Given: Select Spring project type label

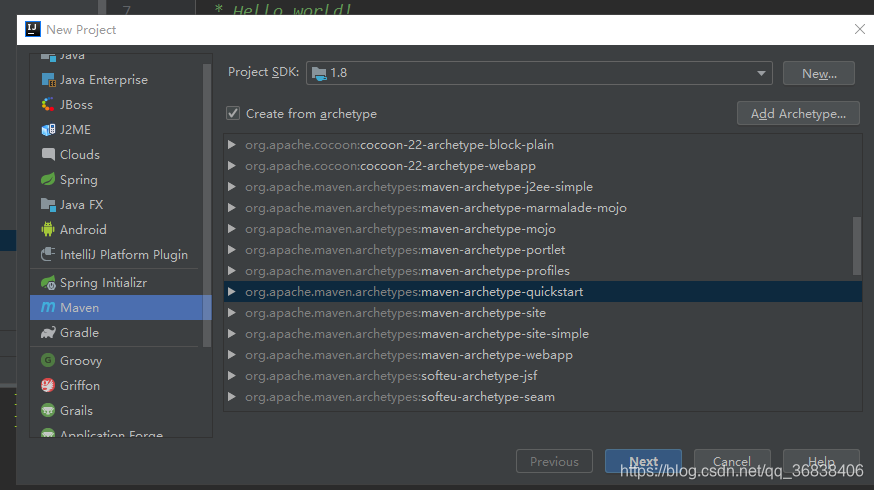Looking at the screenshot, I should click(79, 179).
